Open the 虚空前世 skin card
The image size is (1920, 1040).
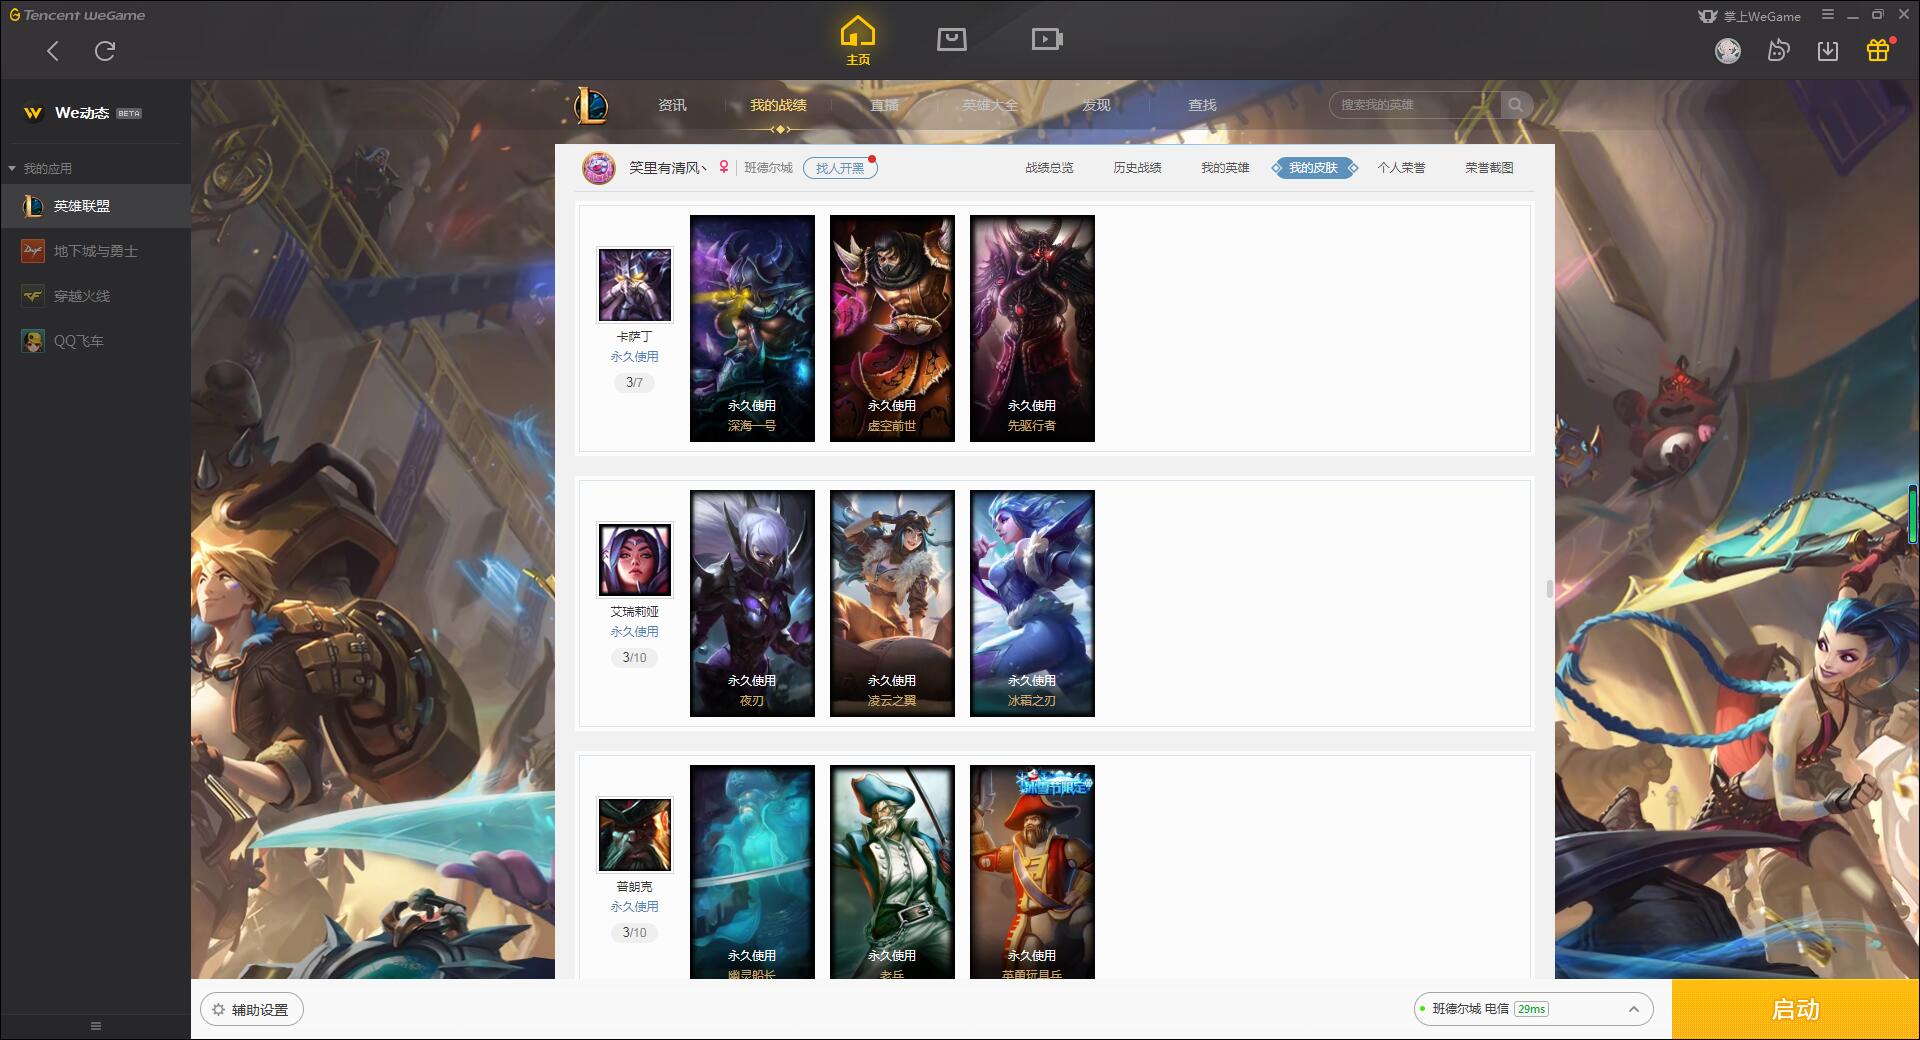pyautogui.click(x=892, y=328)
